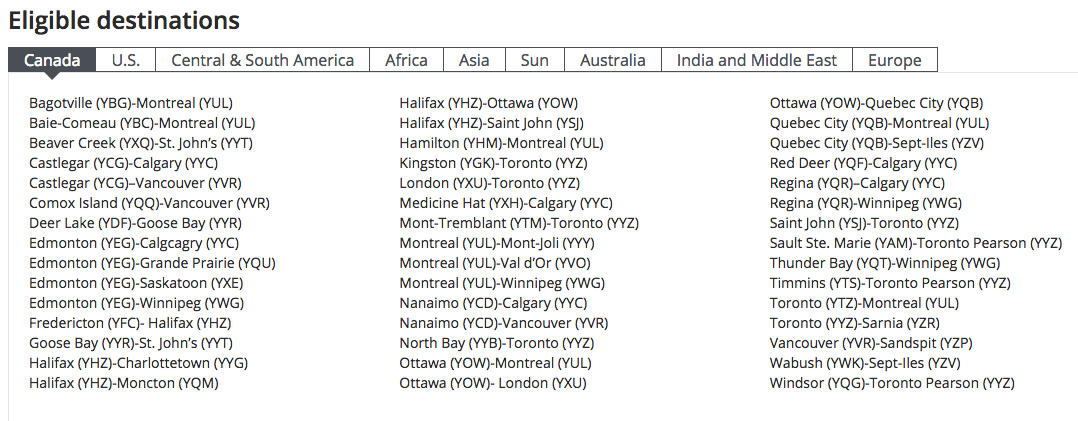1078x421 pixels.
Task: Switch to the Africa tab
Action: tap(406, 60)
